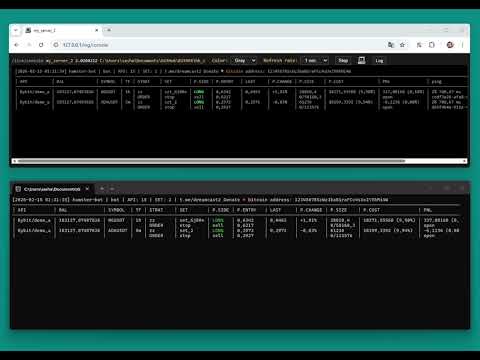480x360 pixels.
Task: Click the BAL header in terminal window
Action: click(x=63, y=210)
